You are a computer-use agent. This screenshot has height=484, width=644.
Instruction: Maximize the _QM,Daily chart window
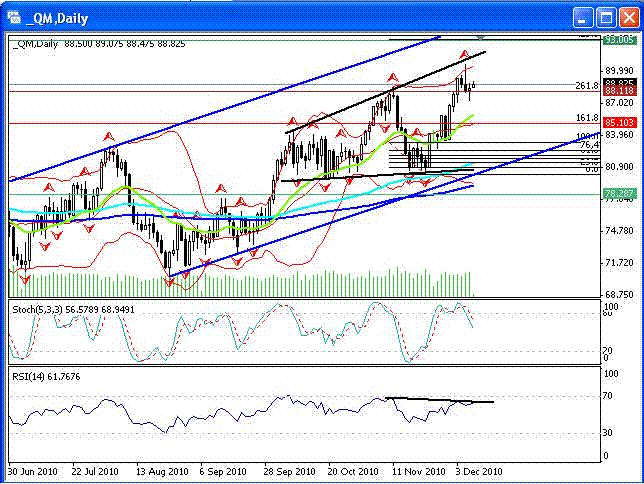606,18
